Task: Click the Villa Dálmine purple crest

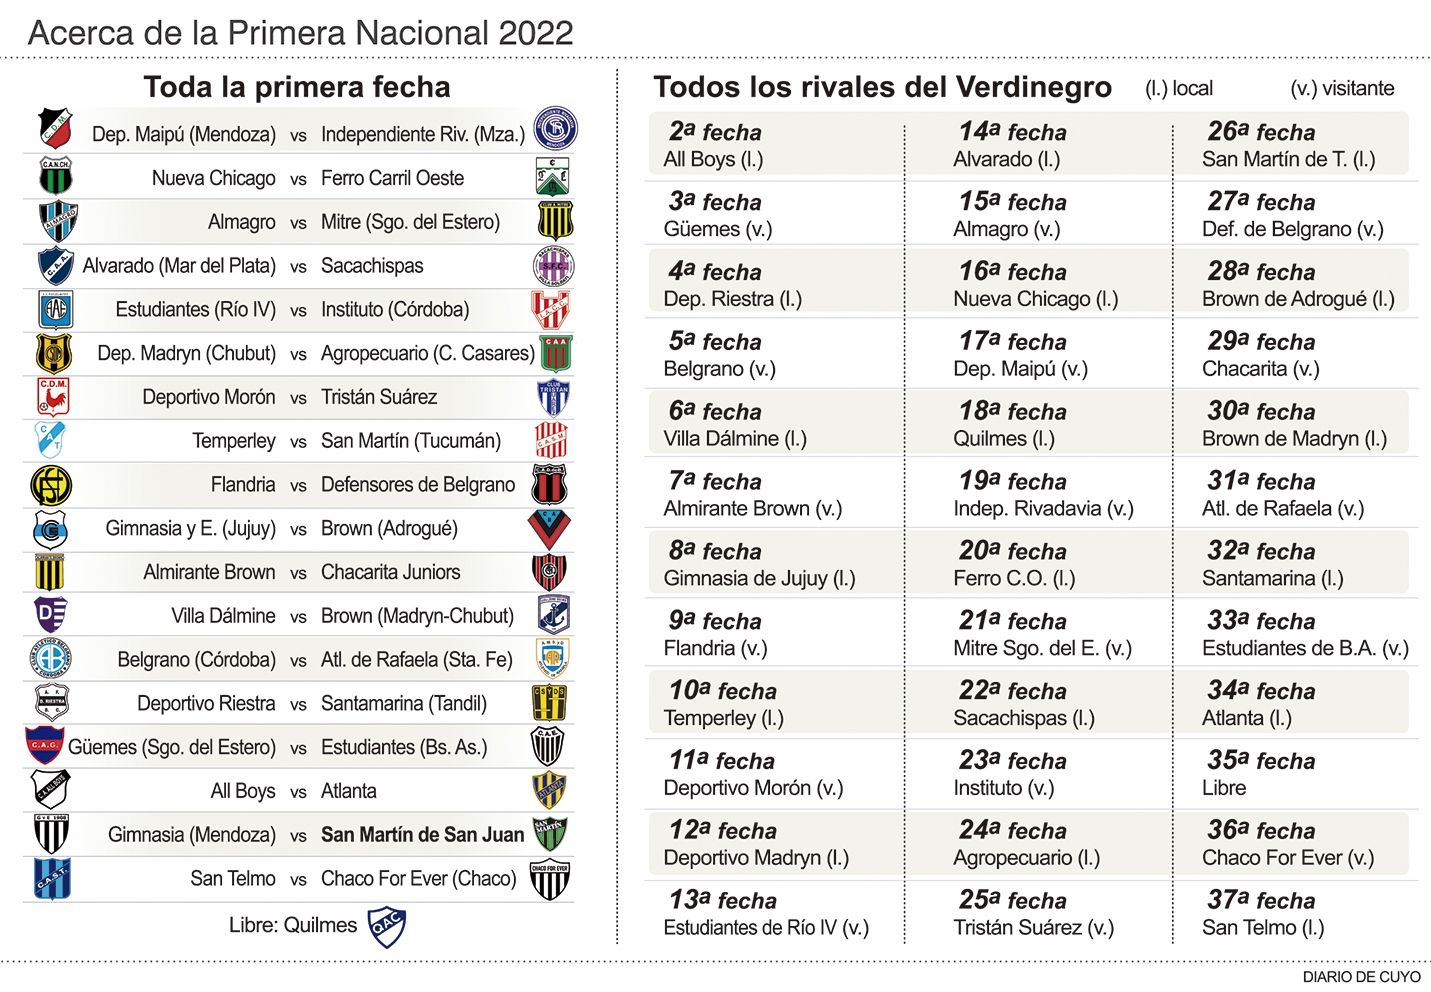Action: pyautogui.click(x=51, y=615)
